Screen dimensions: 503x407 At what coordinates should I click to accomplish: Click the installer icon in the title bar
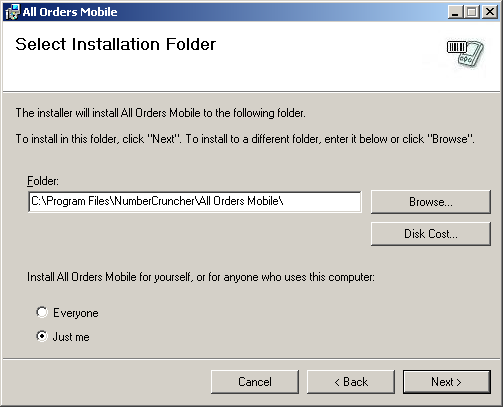point(12,12)
